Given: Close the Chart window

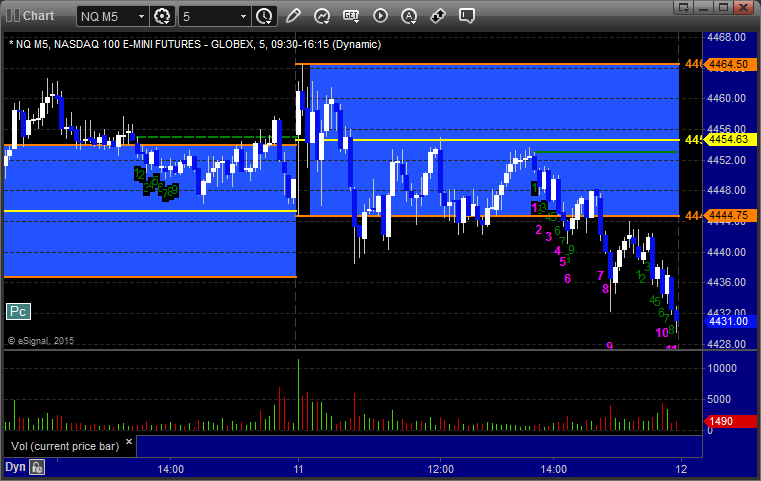Looking at the screenshot, I should pos(744,7).
